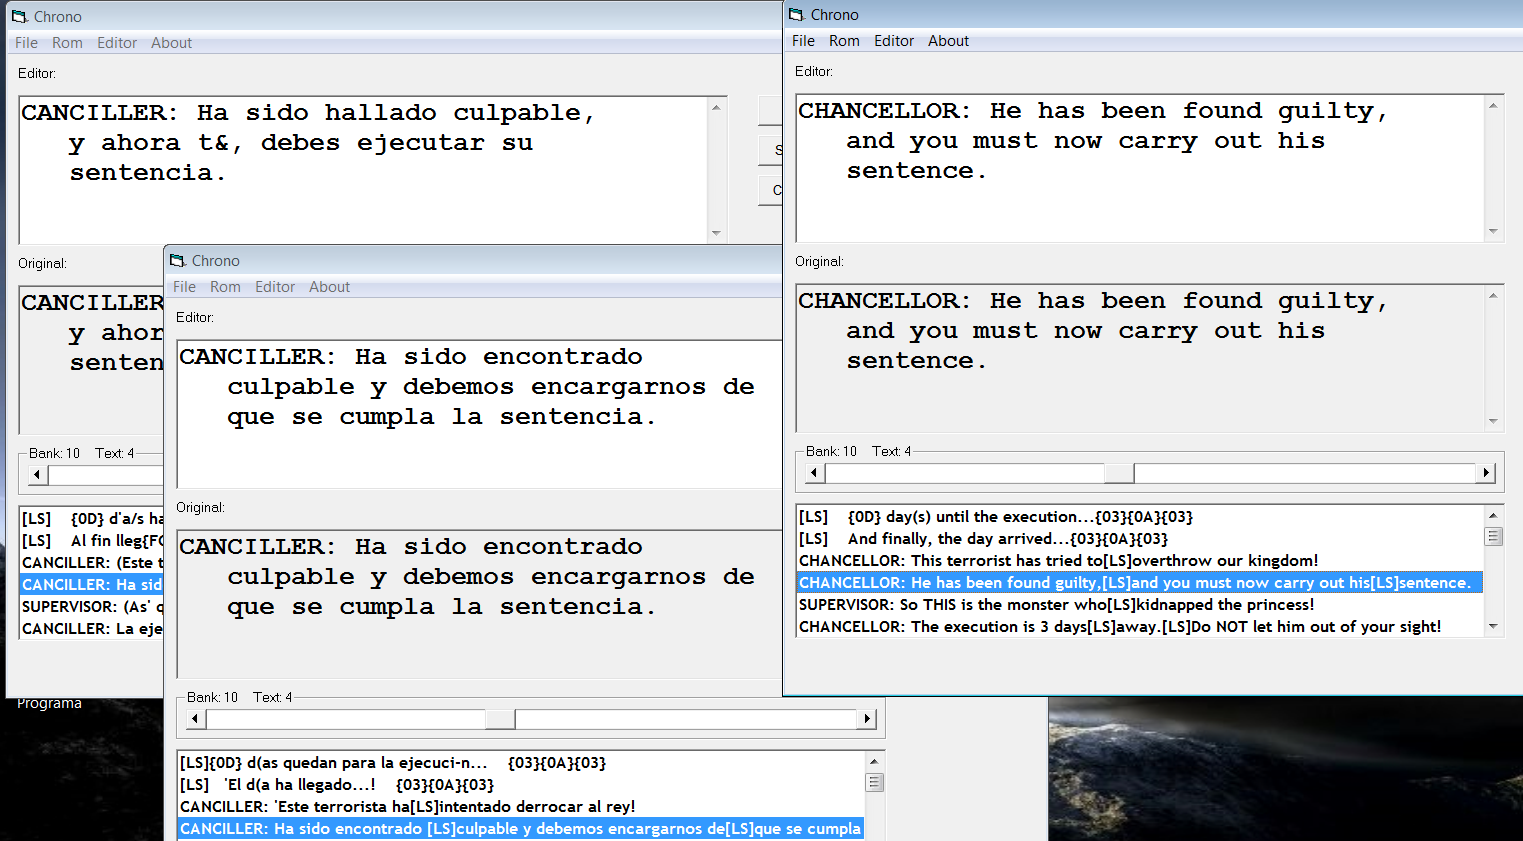Select 'CANCILLER: La eje' row in 'hallado' window
Viewport: 1523px width, 841px height.
(x=92, y=629)
